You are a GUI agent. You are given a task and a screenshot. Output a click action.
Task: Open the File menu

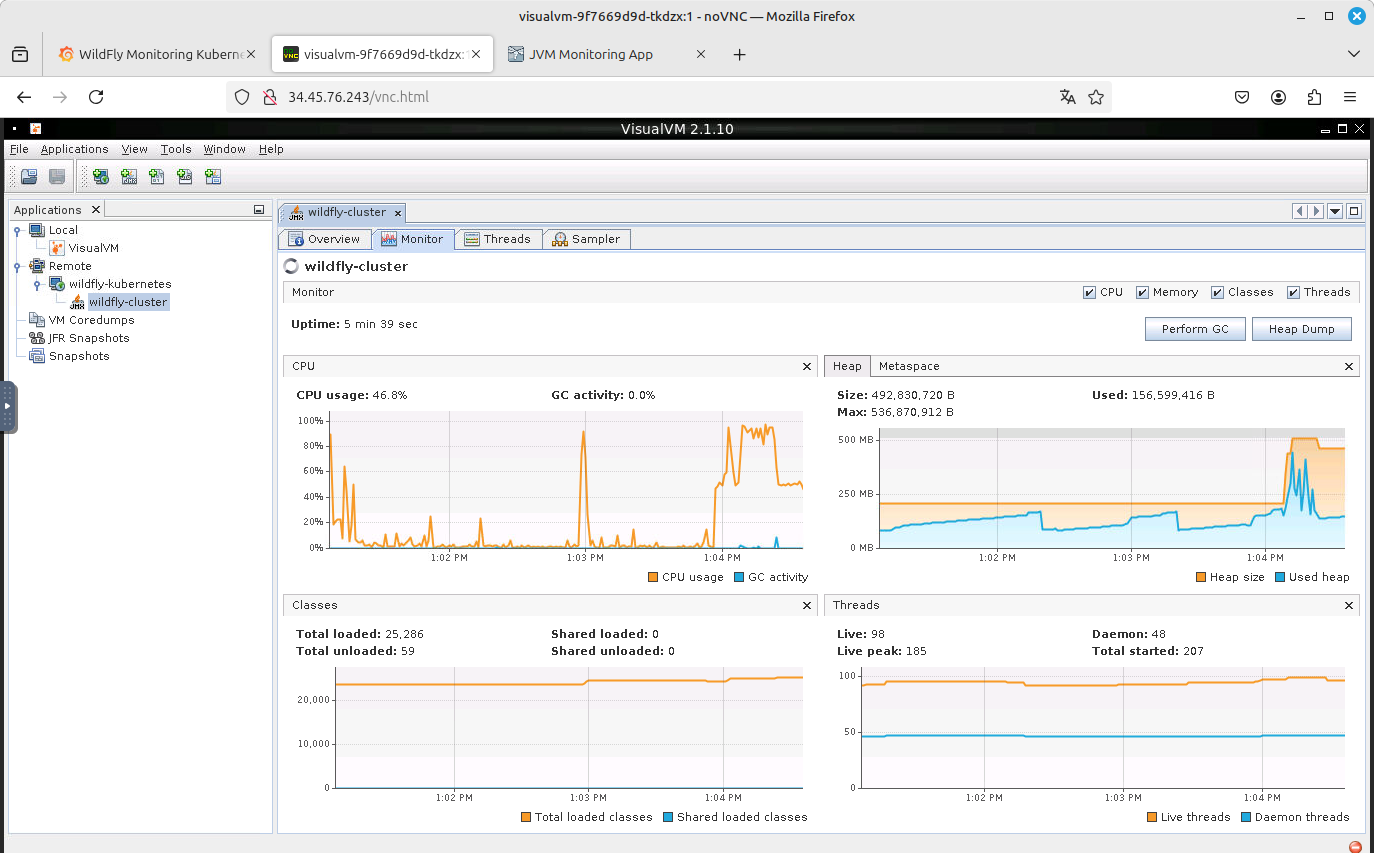click(19, 149)
